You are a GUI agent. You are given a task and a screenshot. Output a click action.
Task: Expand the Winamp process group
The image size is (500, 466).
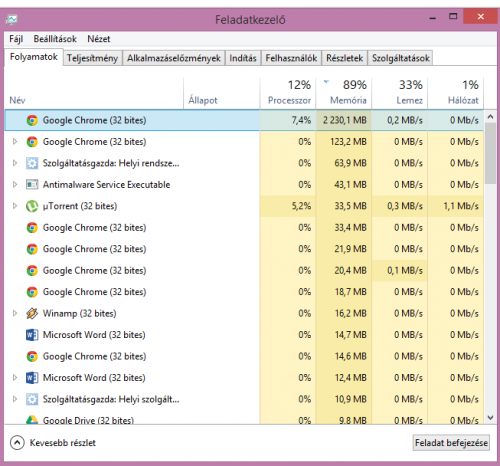click(x=15, y=313)
